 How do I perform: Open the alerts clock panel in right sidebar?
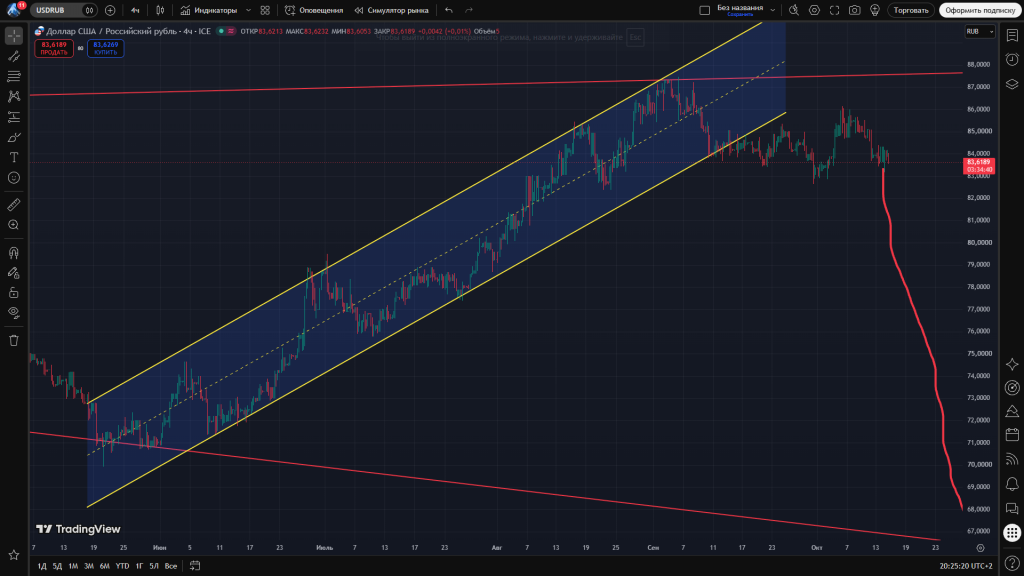(x=1012, y=59)
